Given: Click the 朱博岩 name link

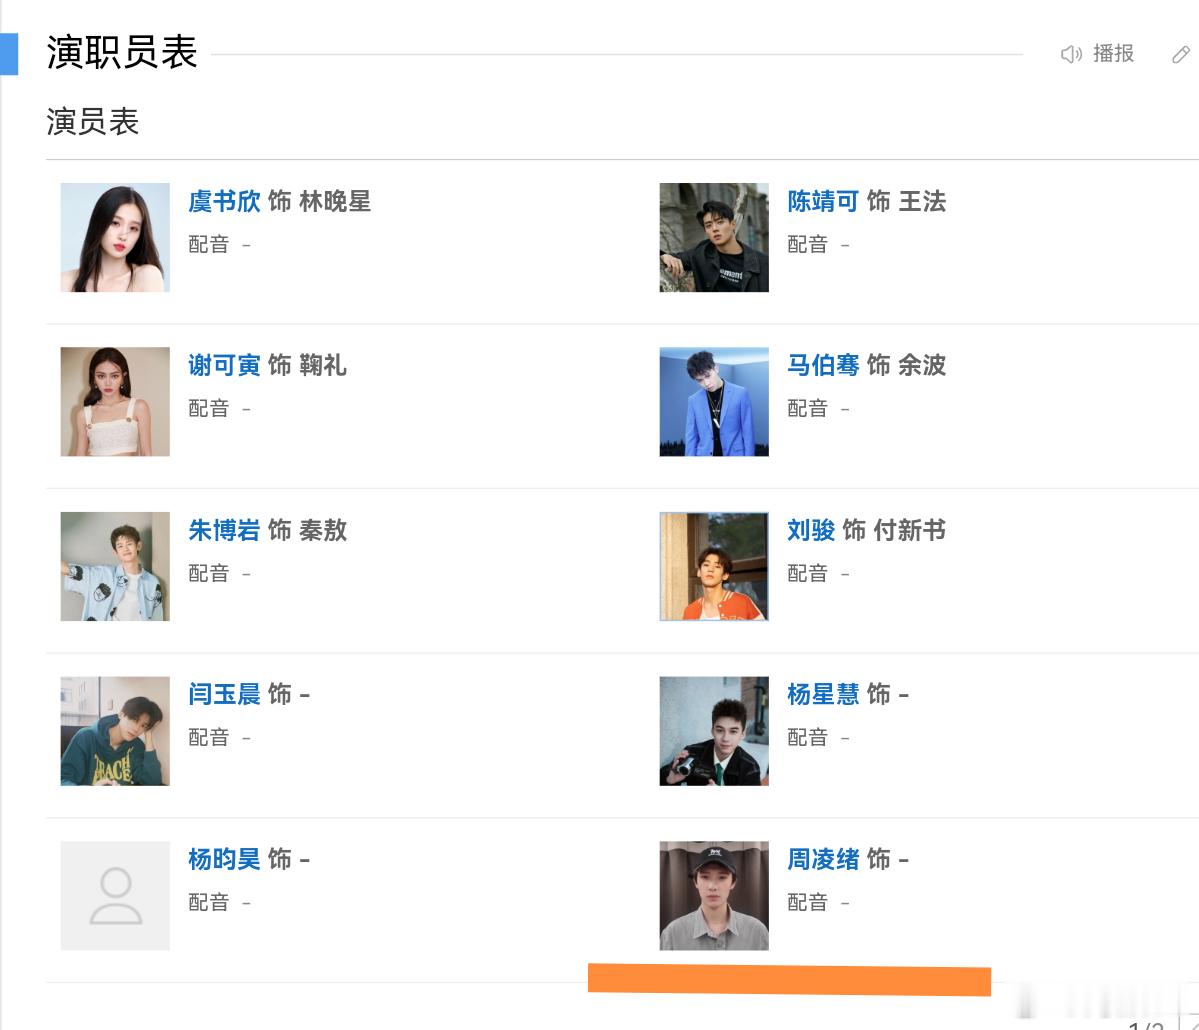Looking at the screenshot, I should tap(224, 530).
